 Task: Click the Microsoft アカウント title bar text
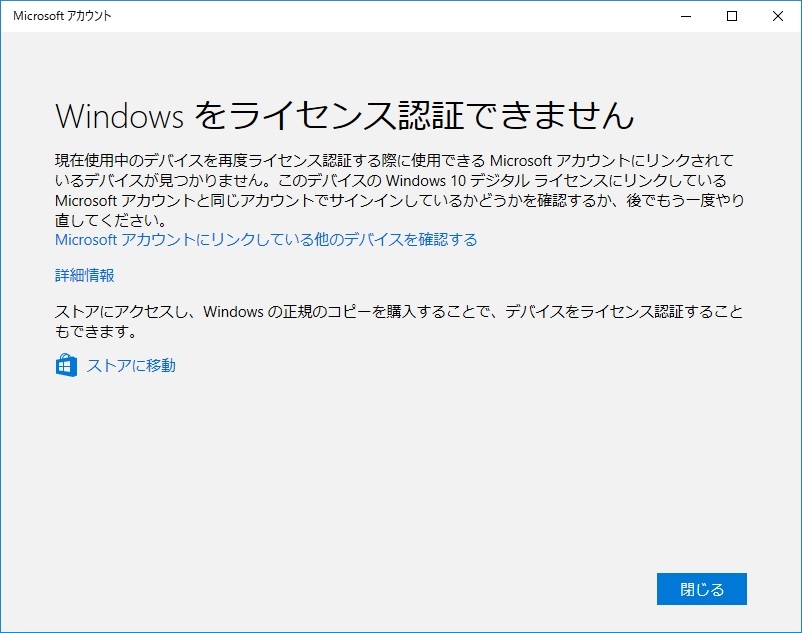pos(62,16)
